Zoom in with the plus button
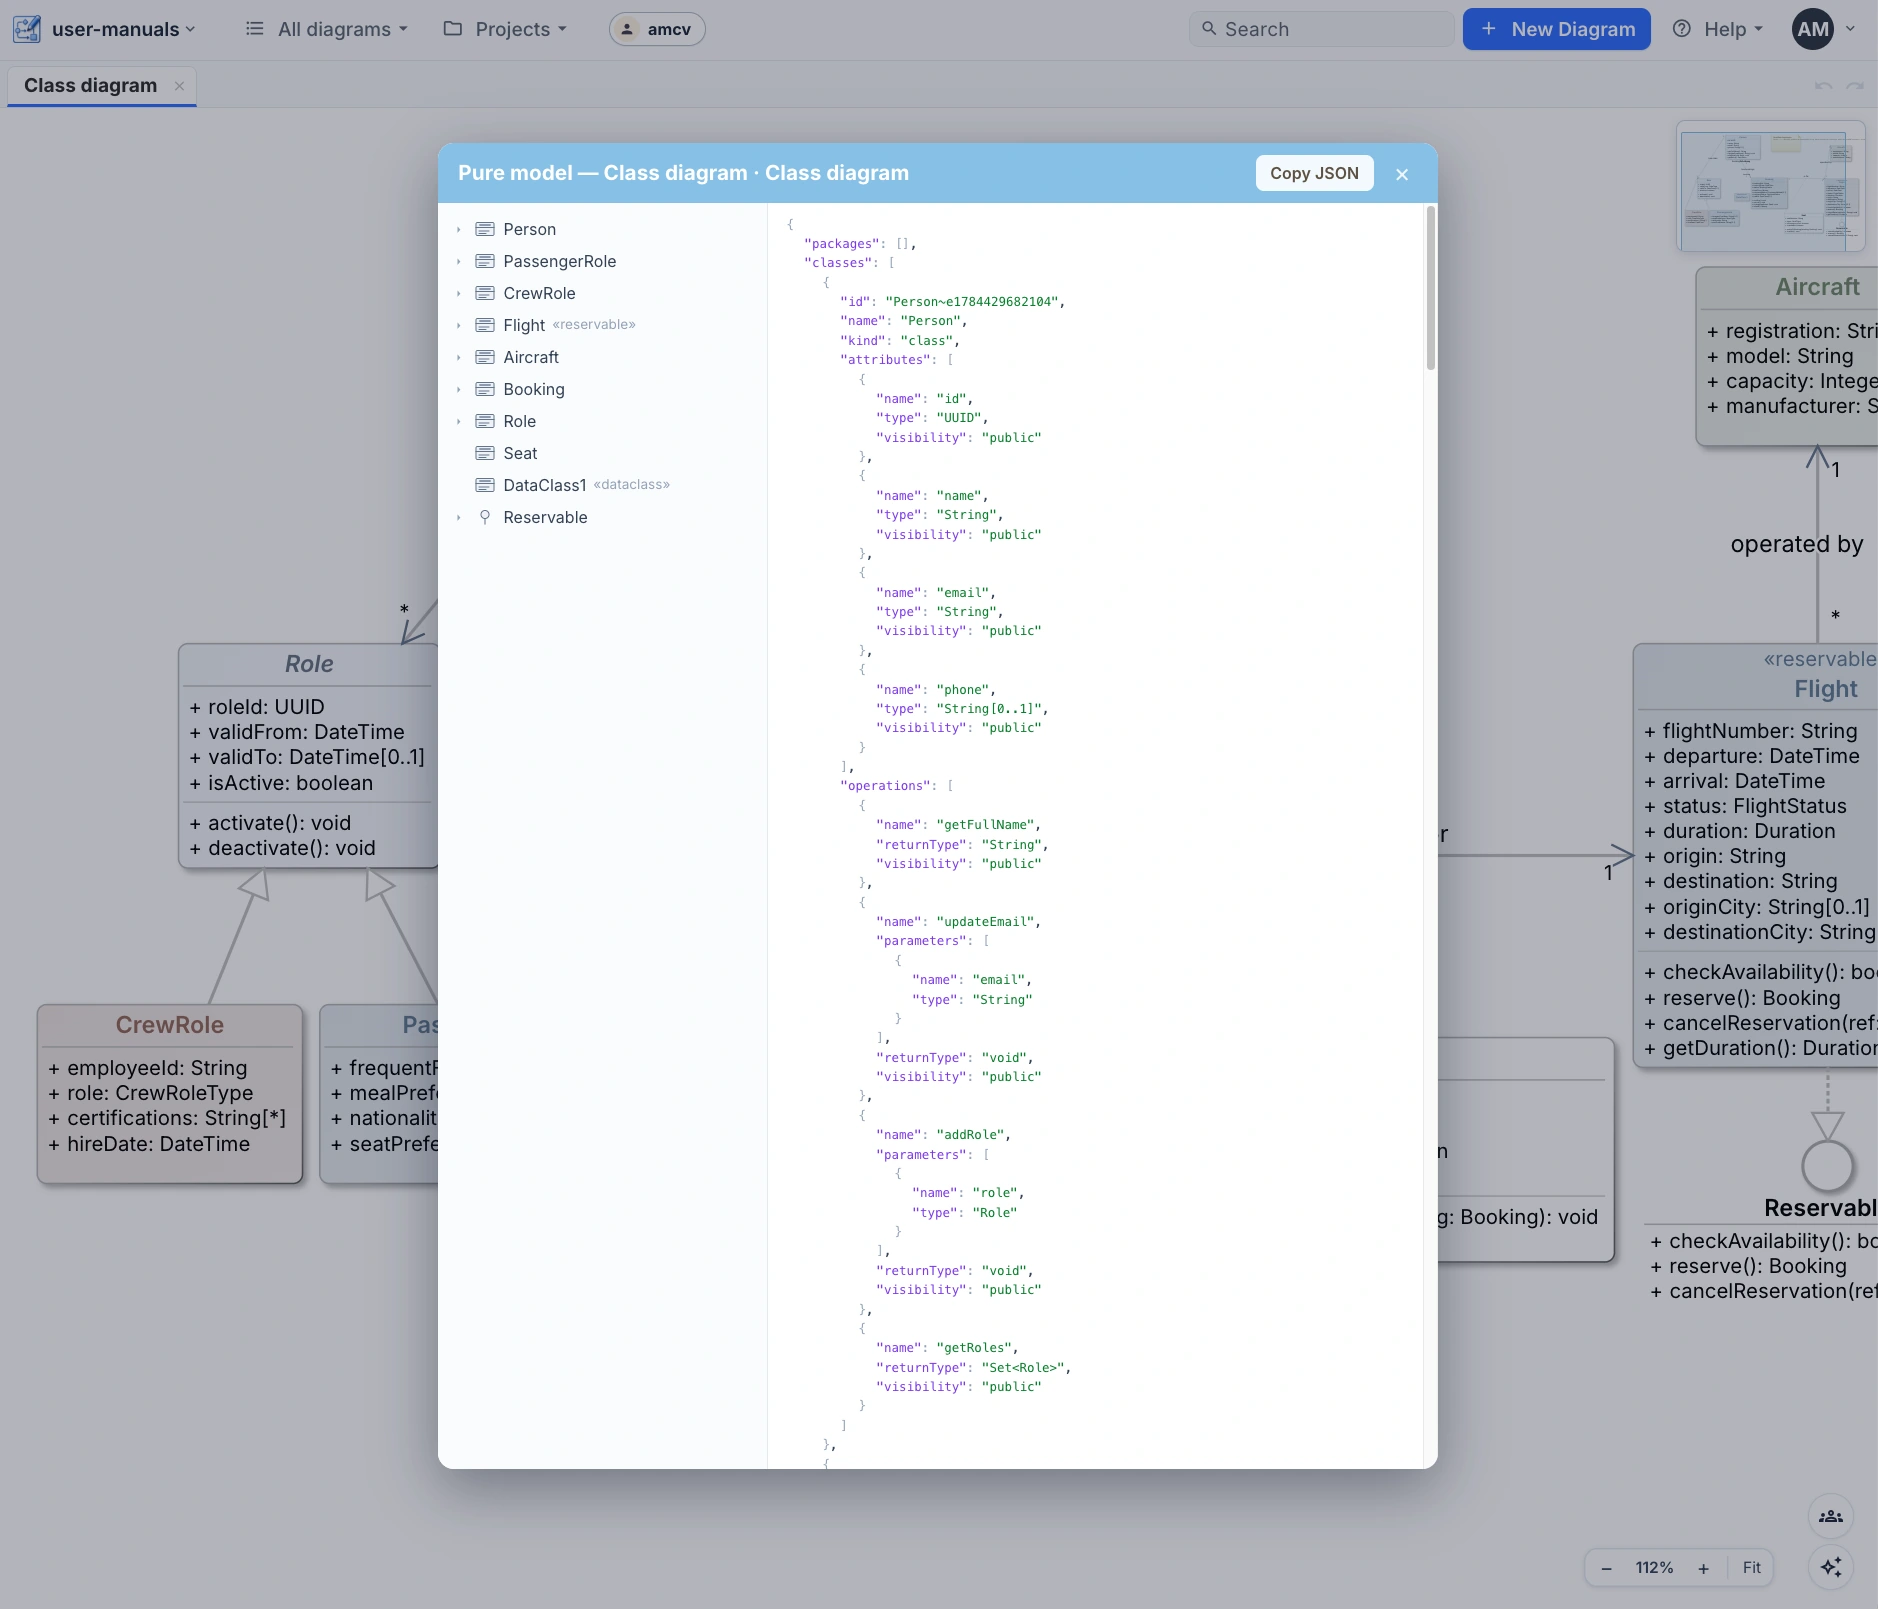This screenshot has width=1878, height=1609. point(1703,1568)
